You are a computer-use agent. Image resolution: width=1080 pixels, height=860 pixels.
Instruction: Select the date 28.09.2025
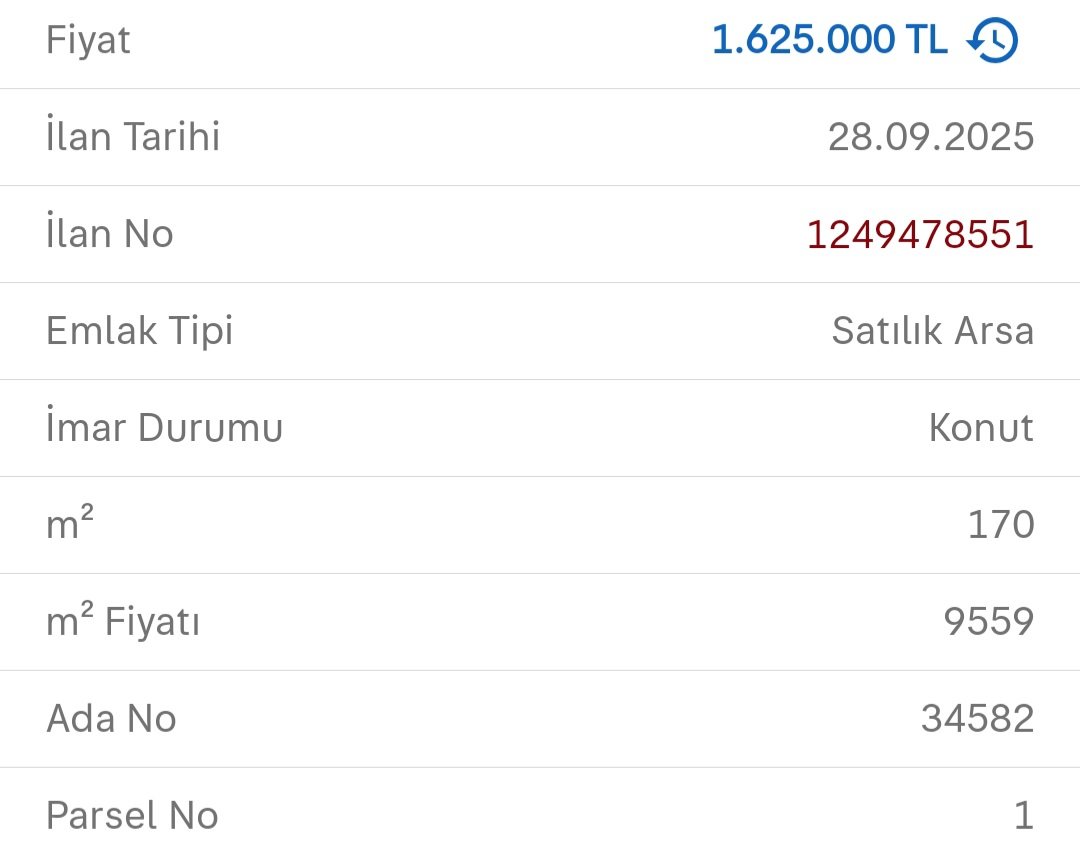tap(930, 137)
